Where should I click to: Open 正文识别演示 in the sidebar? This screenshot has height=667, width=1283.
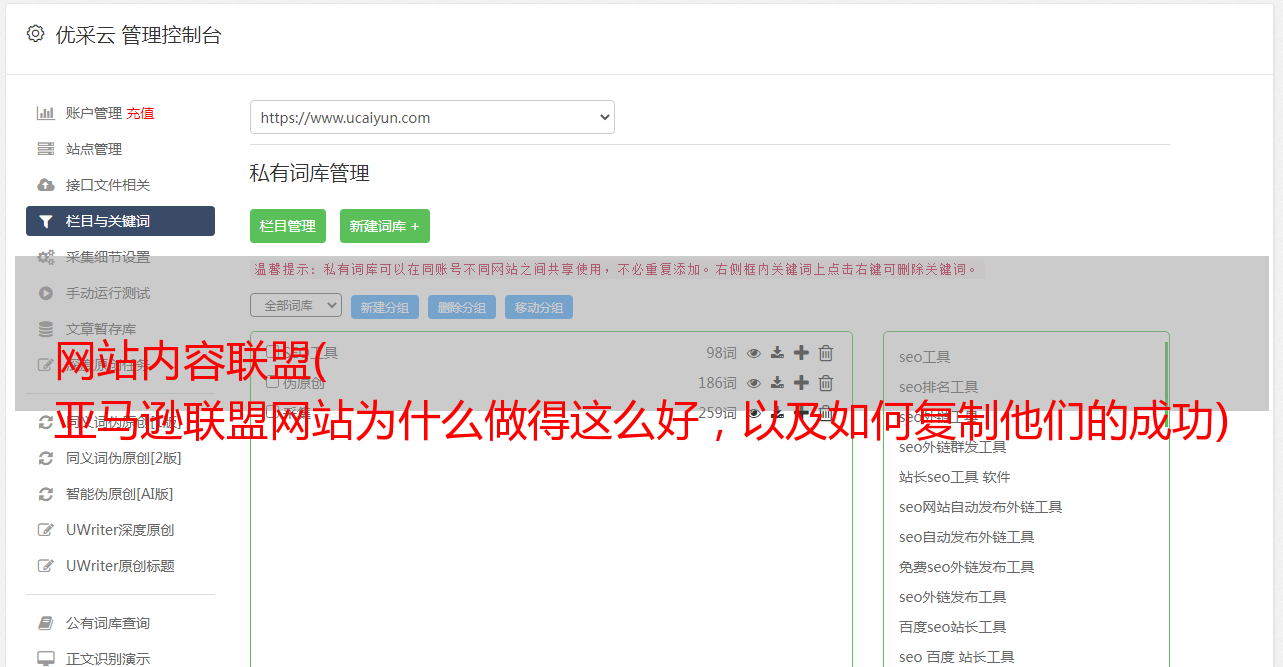[x=108, y=659]
